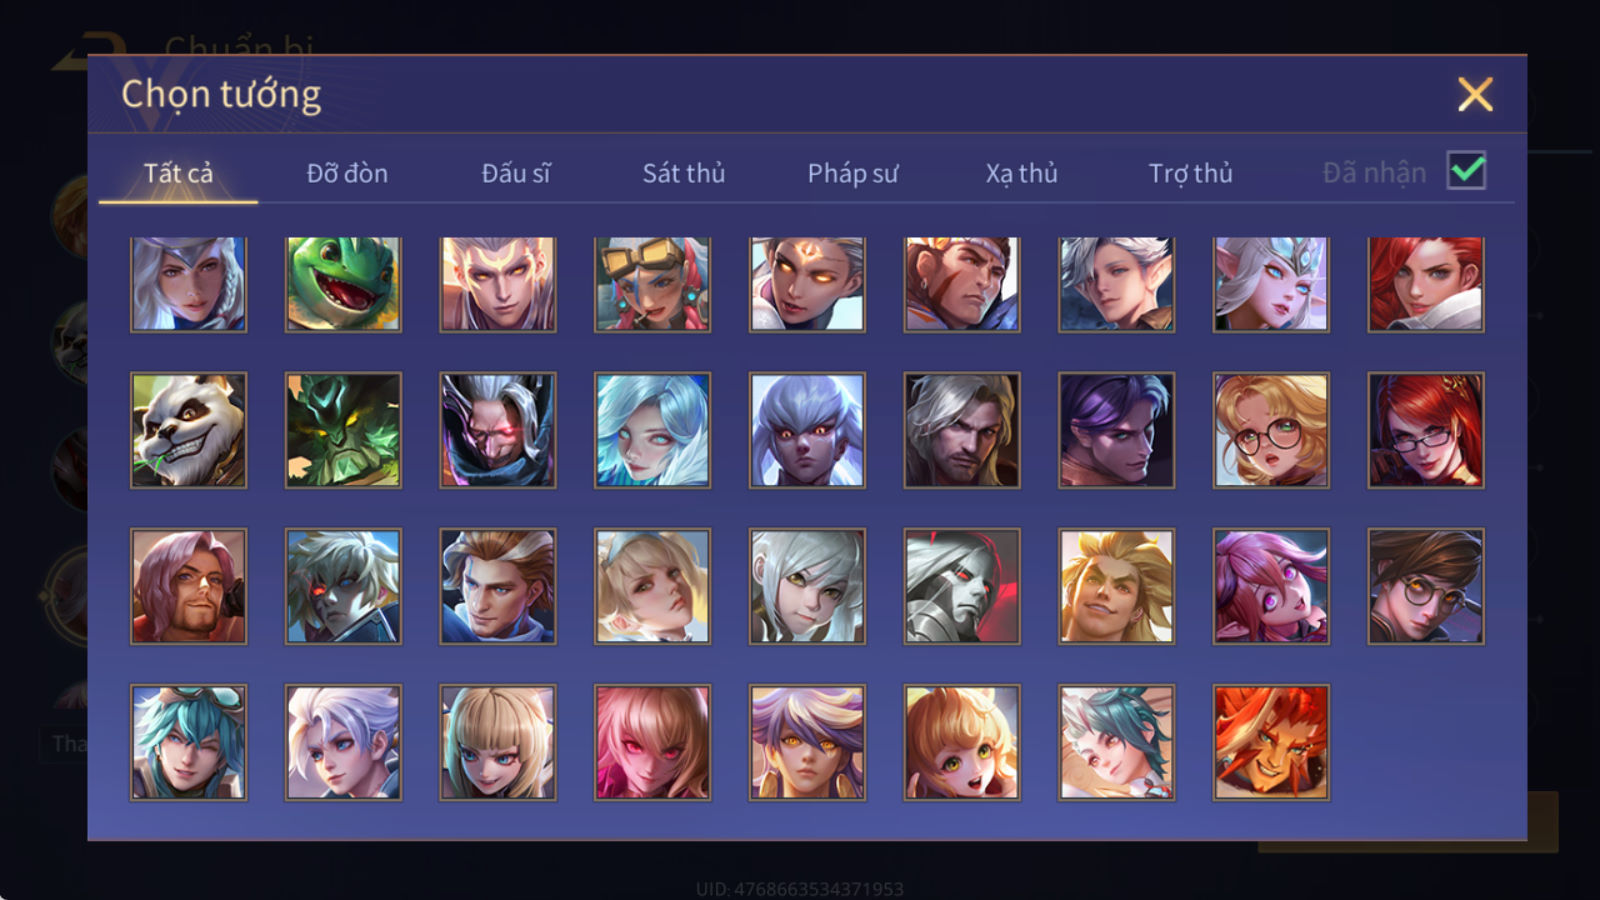The width and height of the screenshot is (1600, 900).
Task: Choose the goggles-wearing hero with red braids
Action: click(652, 284)
